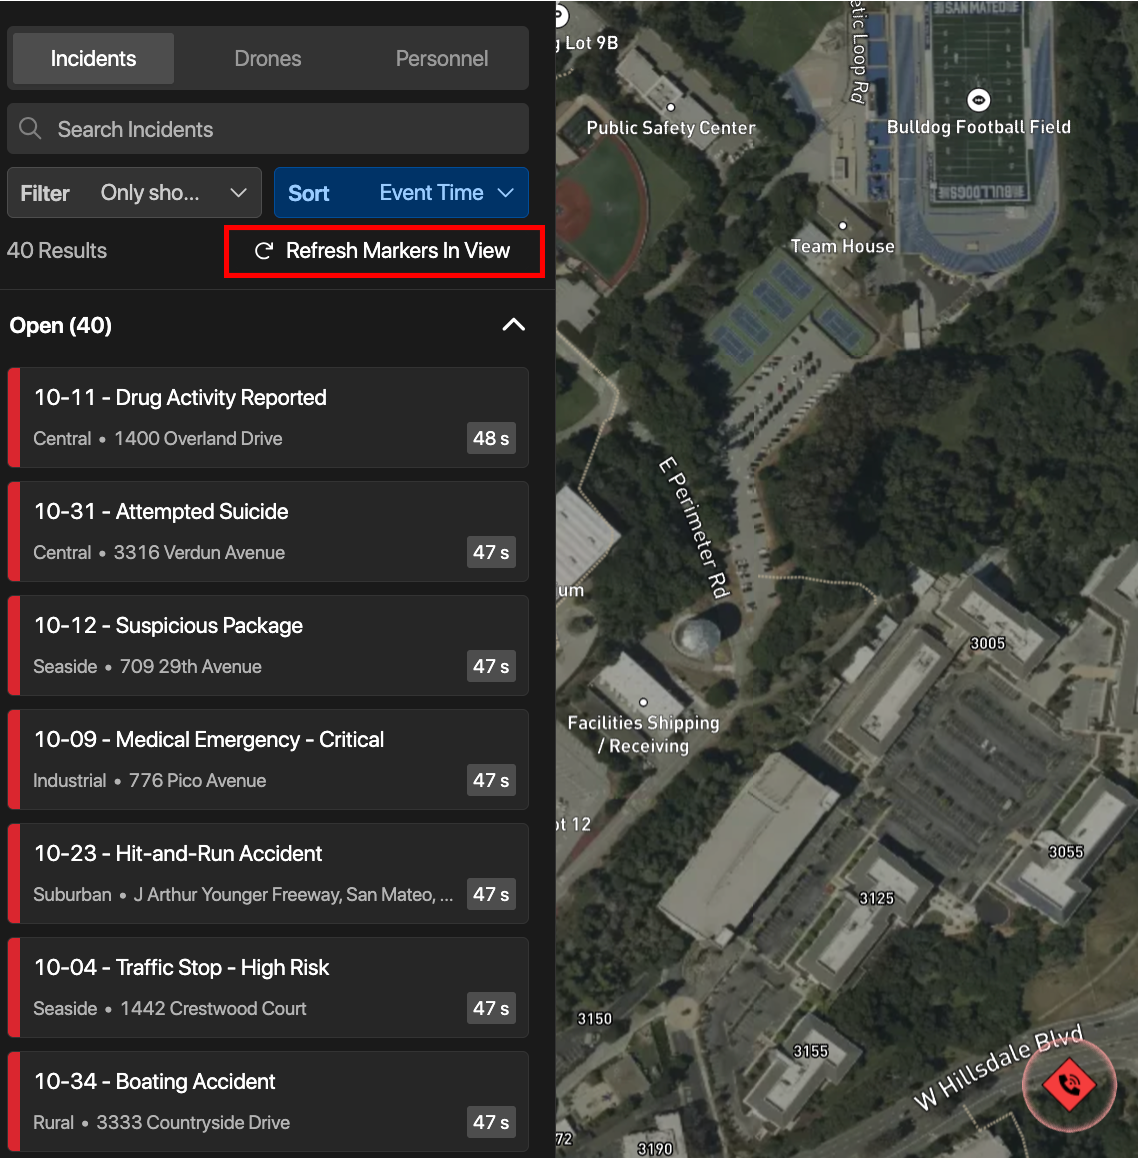This screenshot has height=1158, width=1138.
Task: Focus the Search Incidents field
Action: [280, 129]
